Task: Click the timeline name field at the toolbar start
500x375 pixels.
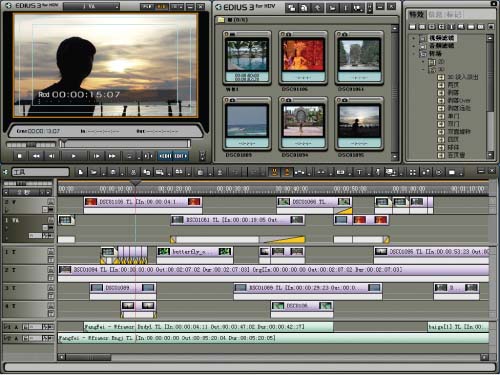Action: tap(40, 172)
